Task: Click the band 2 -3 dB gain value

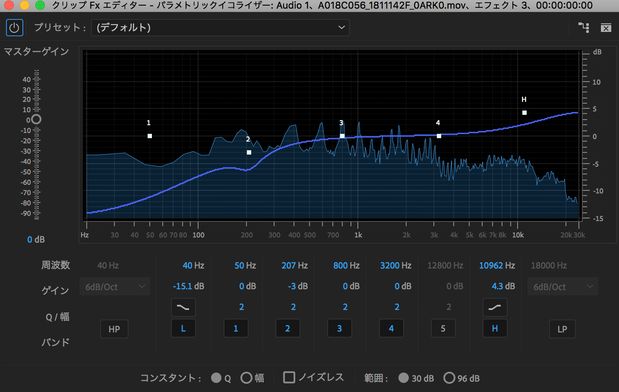Action: (298, 286)
